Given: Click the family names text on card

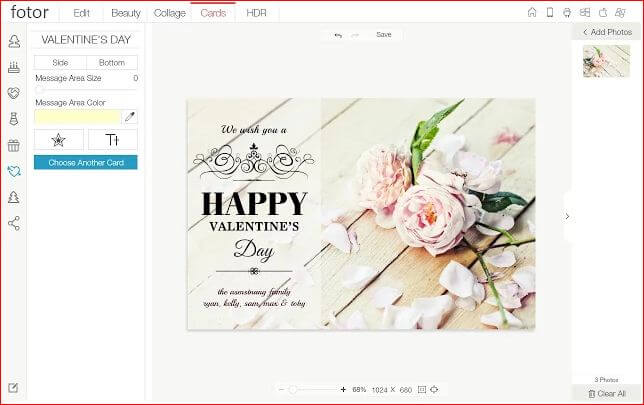Looking at the screenshot, I should click(x=254, y=298).
